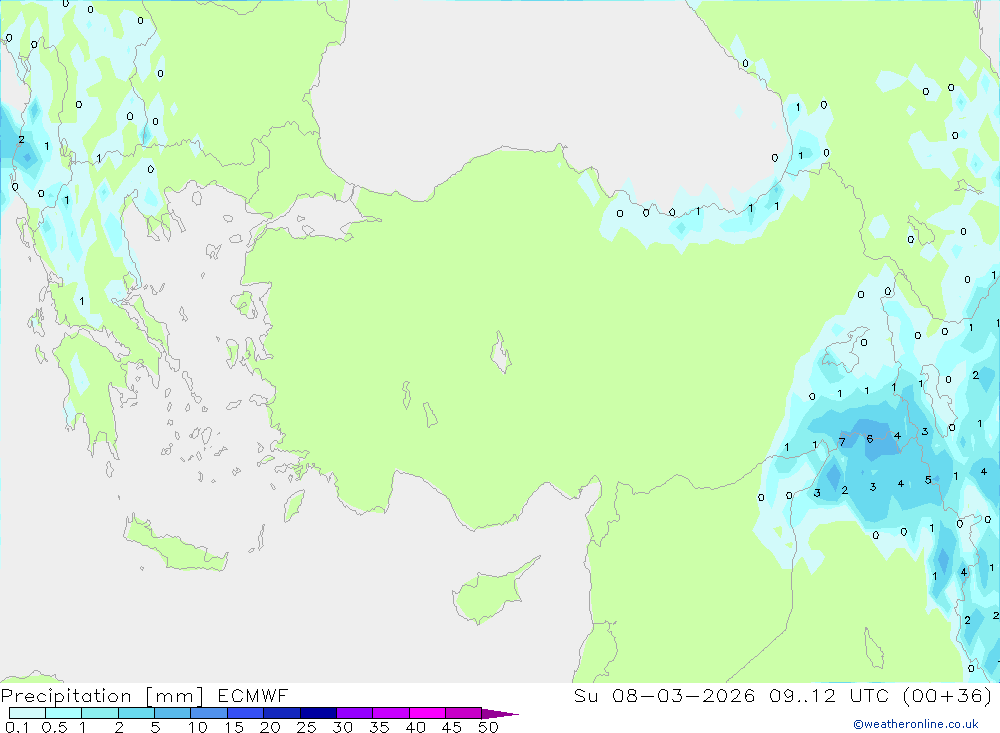Click the '0.1' legend scale label

click(x=17, y=727)
